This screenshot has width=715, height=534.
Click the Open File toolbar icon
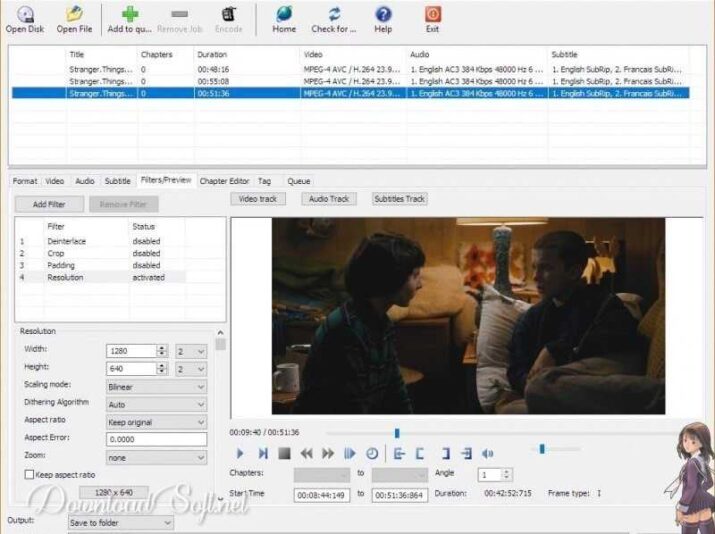74,20
